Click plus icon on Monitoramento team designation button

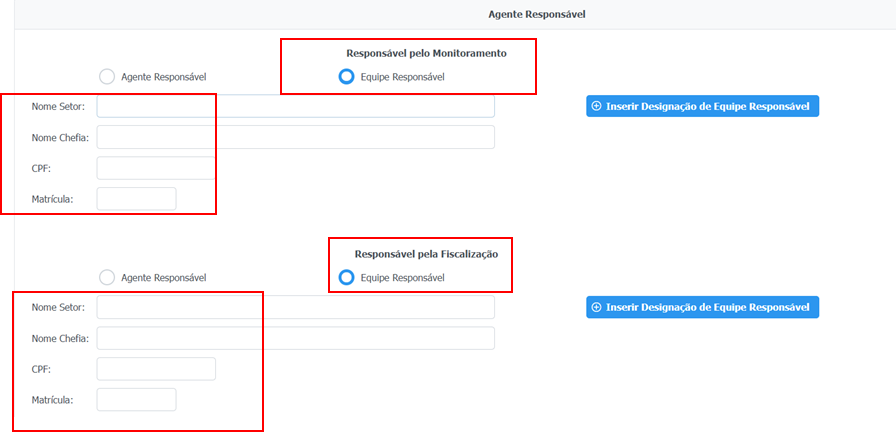[x=597, y=106]
